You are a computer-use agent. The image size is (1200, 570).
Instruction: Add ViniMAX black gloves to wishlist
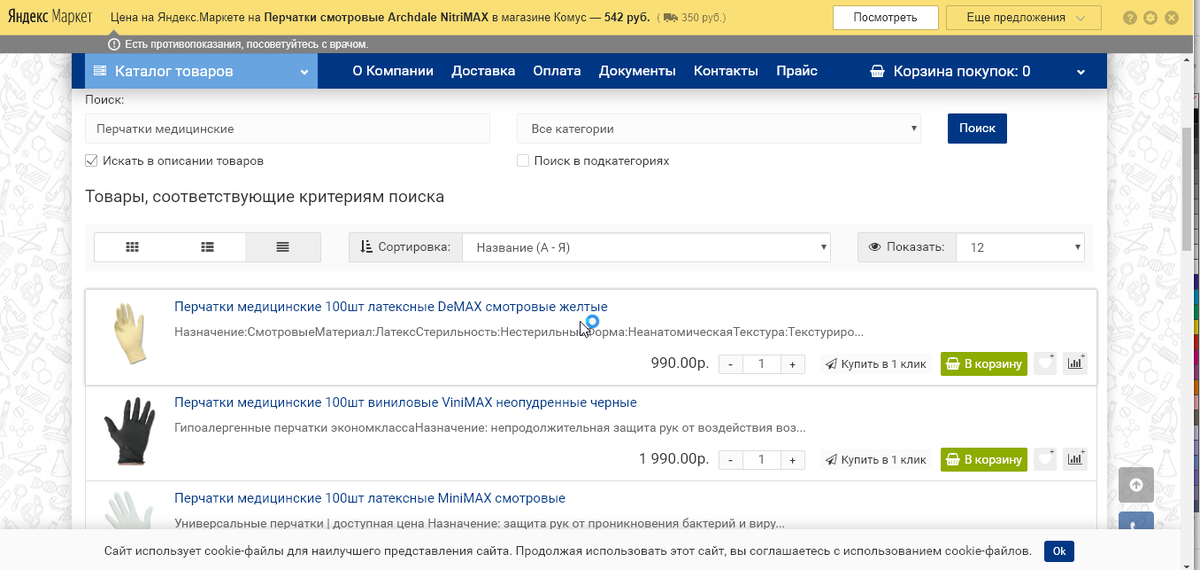[1045, 459]
